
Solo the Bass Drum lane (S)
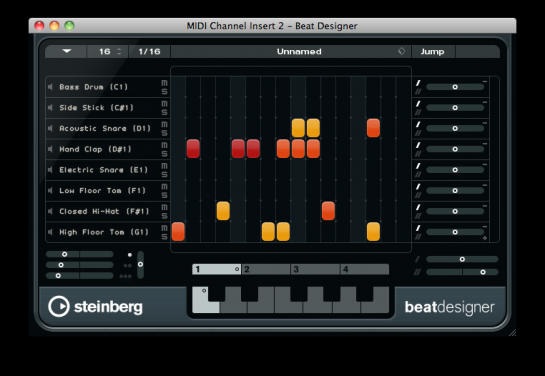click(164, 91)
